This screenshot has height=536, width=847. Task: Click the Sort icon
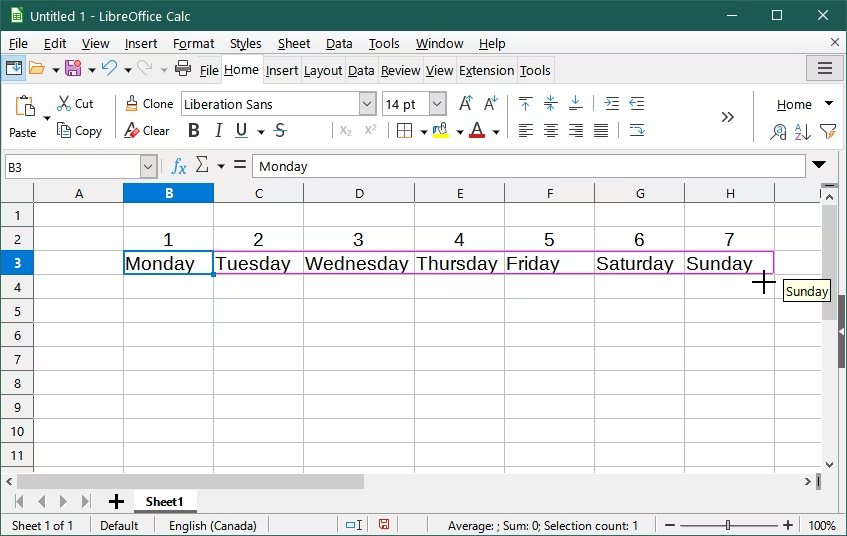click(803, 131)
